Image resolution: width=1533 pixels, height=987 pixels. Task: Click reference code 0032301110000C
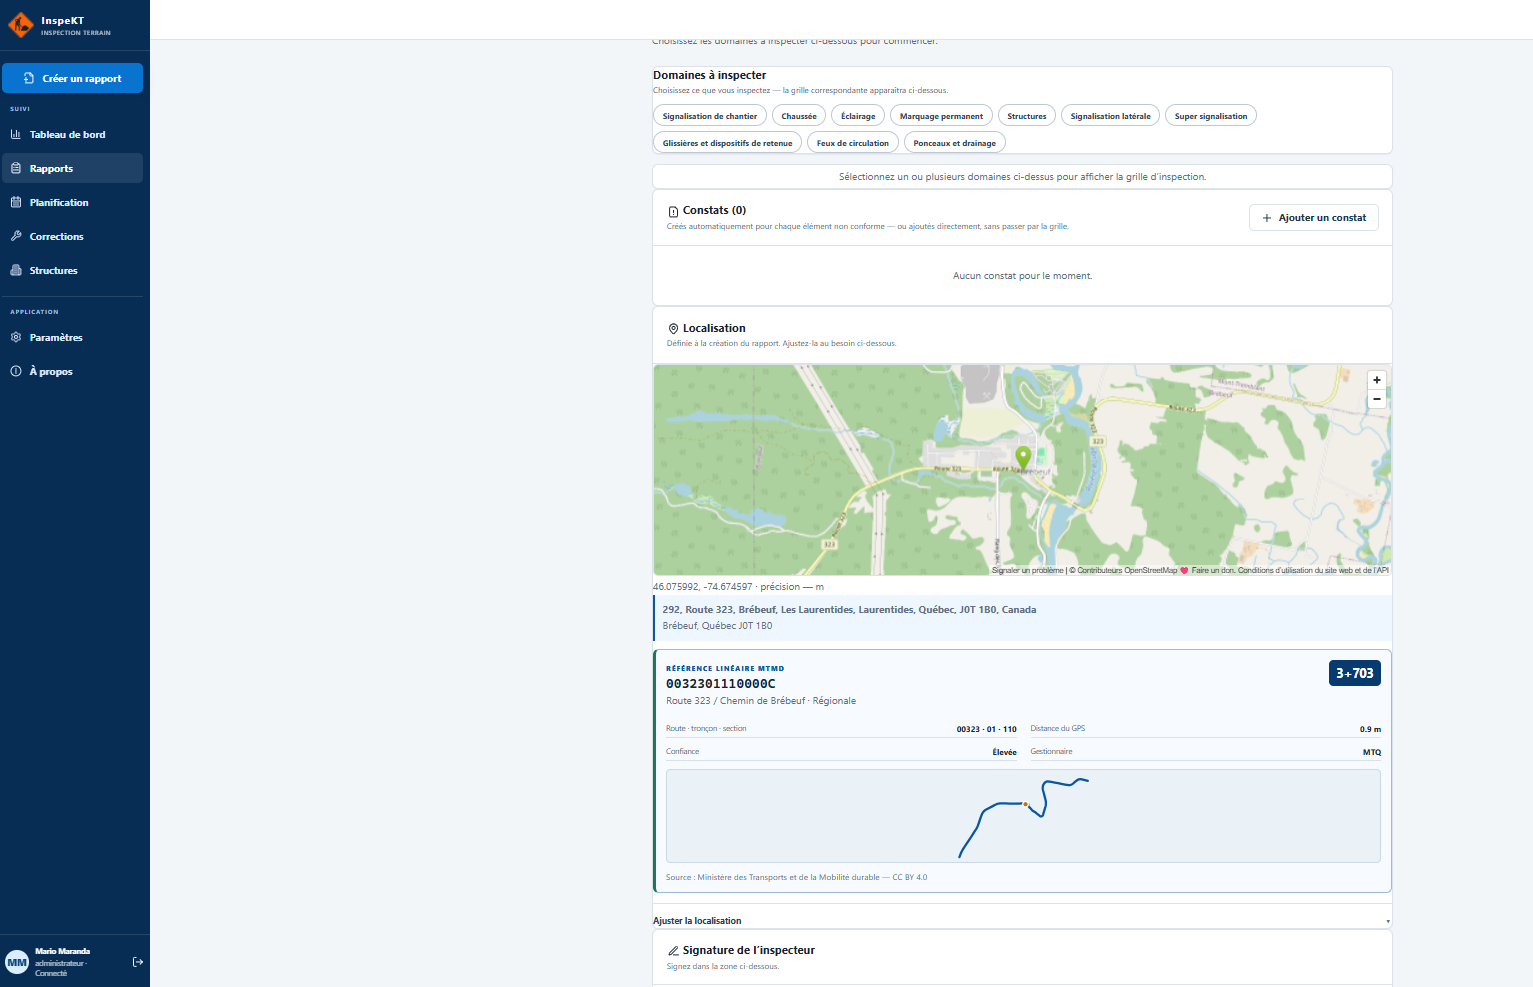click(x=721, y=684)
